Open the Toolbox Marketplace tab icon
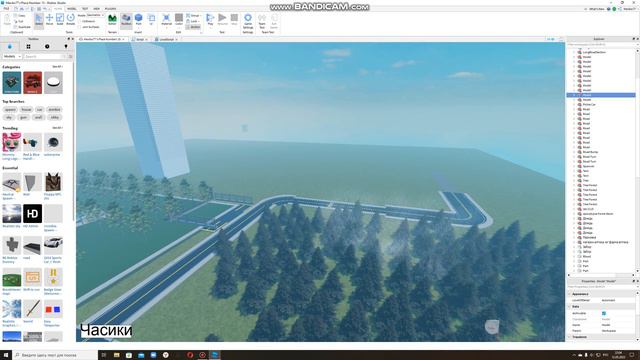640x360 pixels. pos(10,47)
